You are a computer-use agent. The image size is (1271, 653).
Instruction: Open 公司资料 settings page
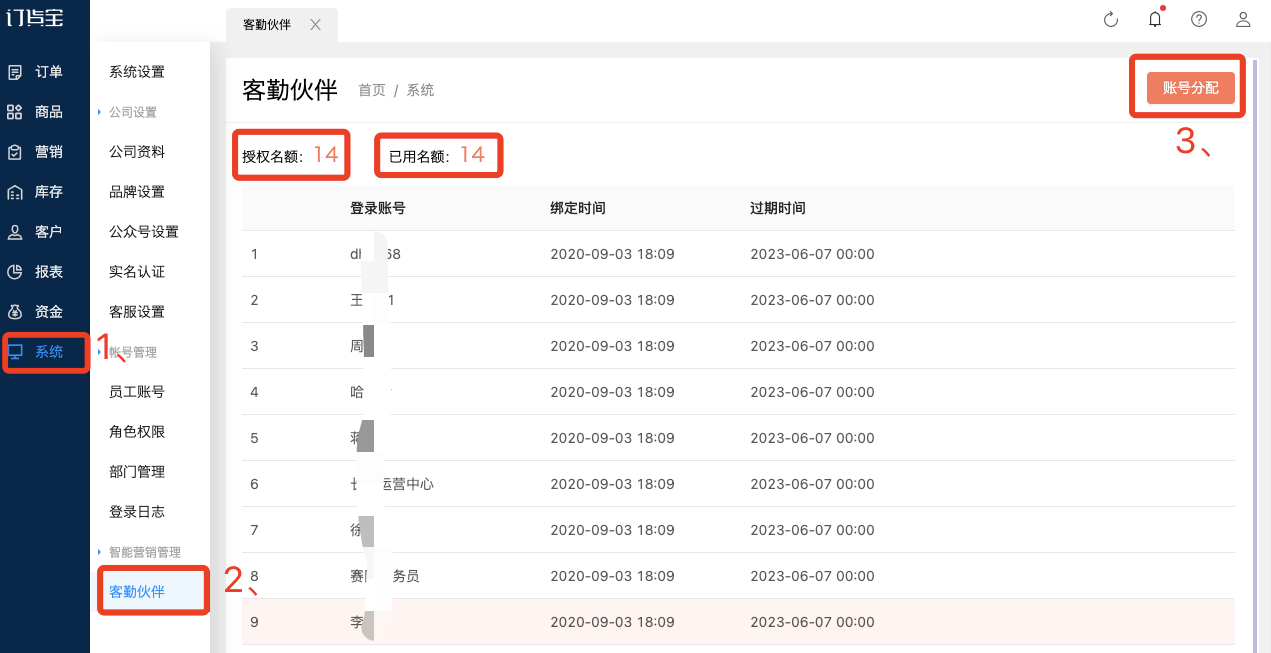point(137,152)
